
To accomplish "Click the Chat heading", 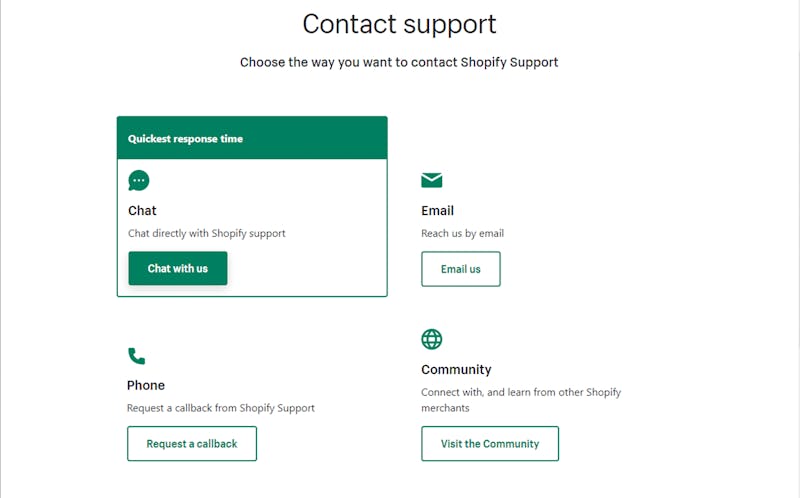I will pos(142,211).
